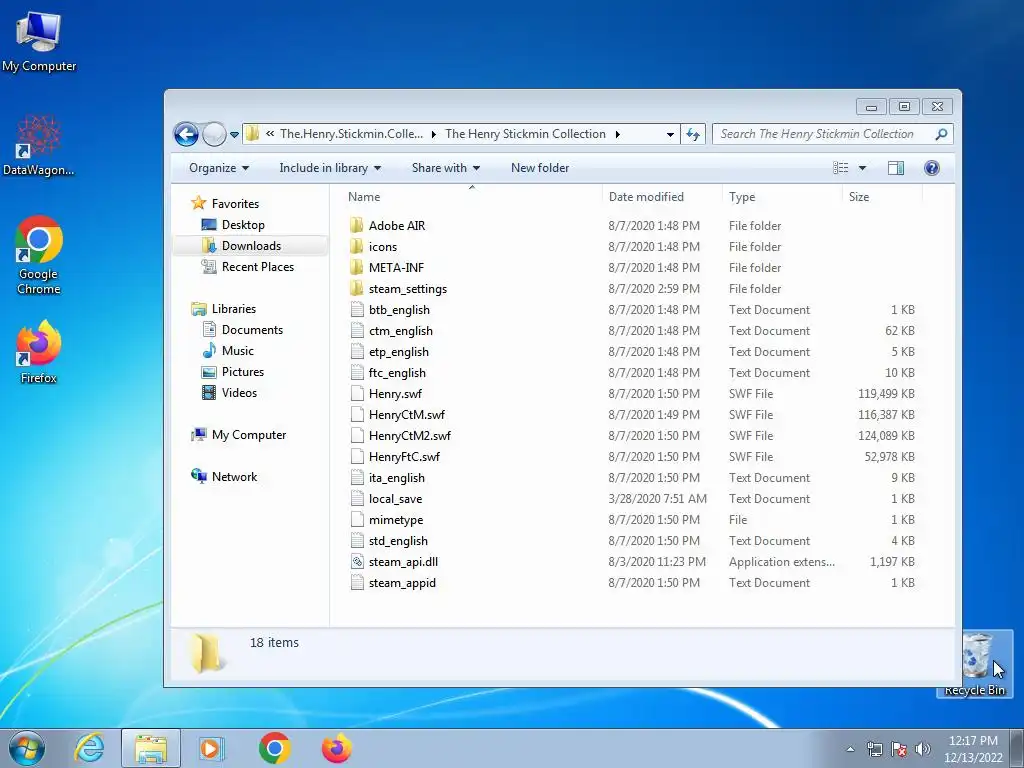The width and height of the screenshot is (1024, 768).
Task: Toggle the preview pane icon
Action: (x=896, y=168)
